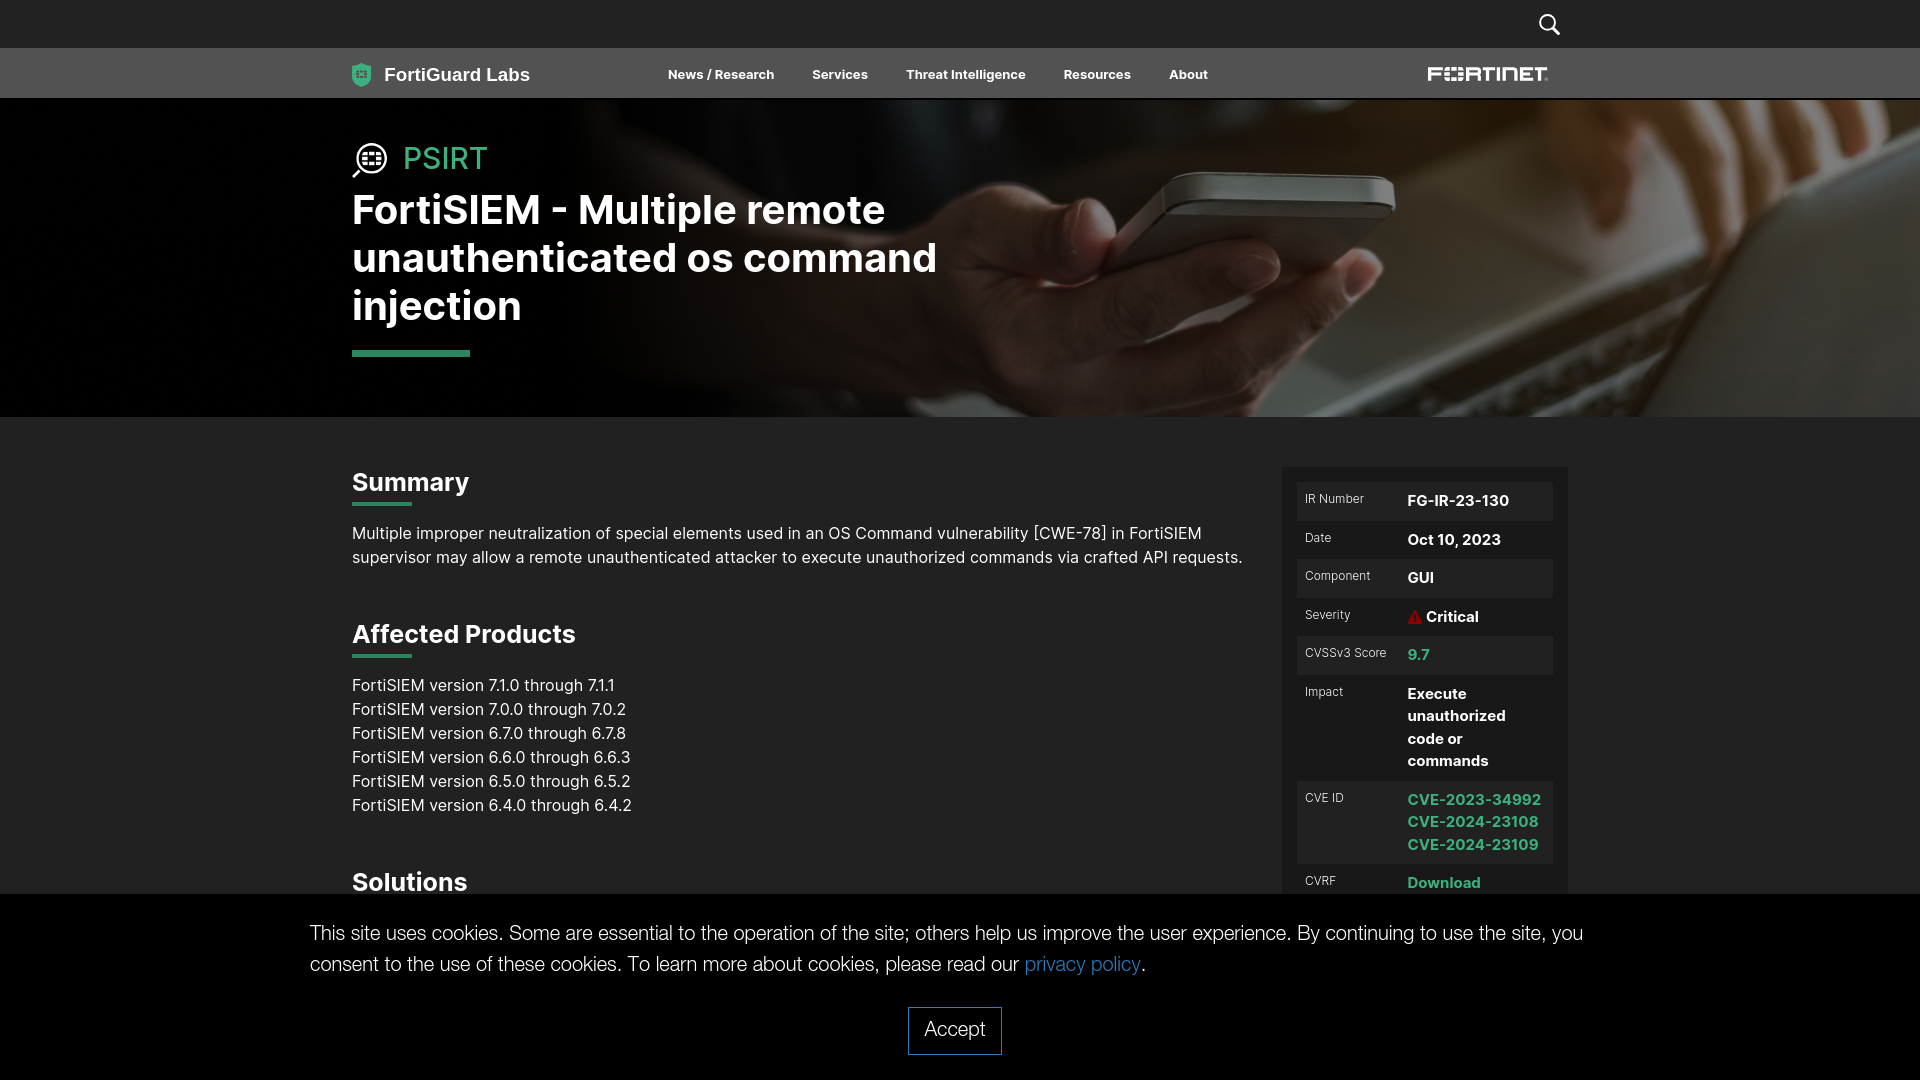Screen dimensions: 1920x1080
Task: Click FortiSIEM version 7.1.0 through 7.1.1
Action: coord(483,686)
